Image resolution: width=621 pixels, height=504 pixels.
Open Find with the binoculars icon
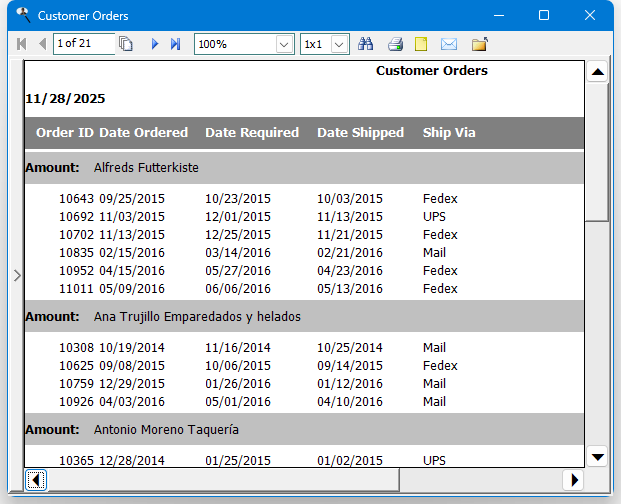[366, 44]
